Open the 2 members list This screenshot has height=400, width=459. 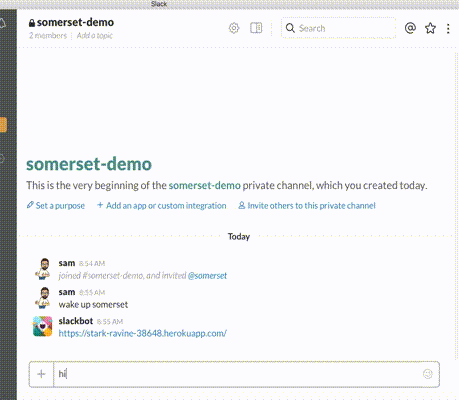tap(48, 35)
